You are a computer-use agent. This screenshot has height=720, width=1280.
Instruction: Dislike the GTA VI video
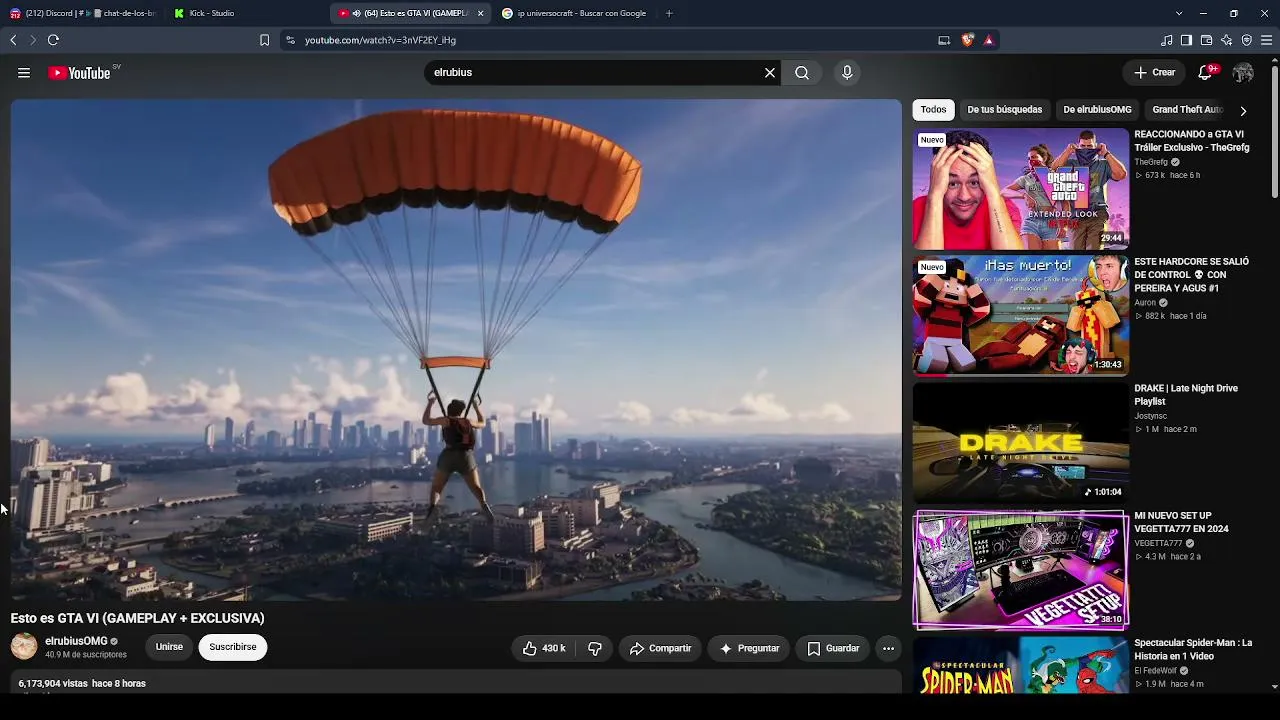595,648
